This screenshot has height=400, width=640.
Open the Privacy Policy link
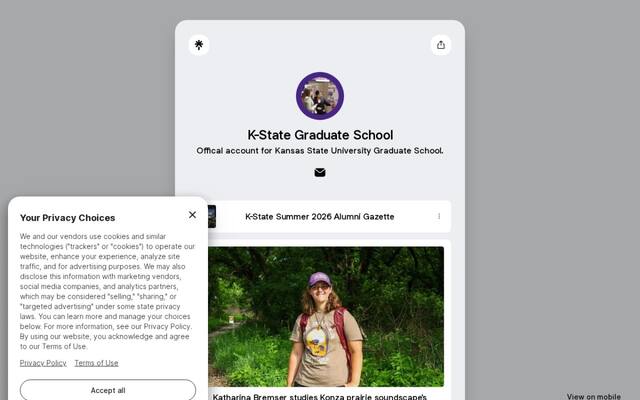[x=43, y=363]
